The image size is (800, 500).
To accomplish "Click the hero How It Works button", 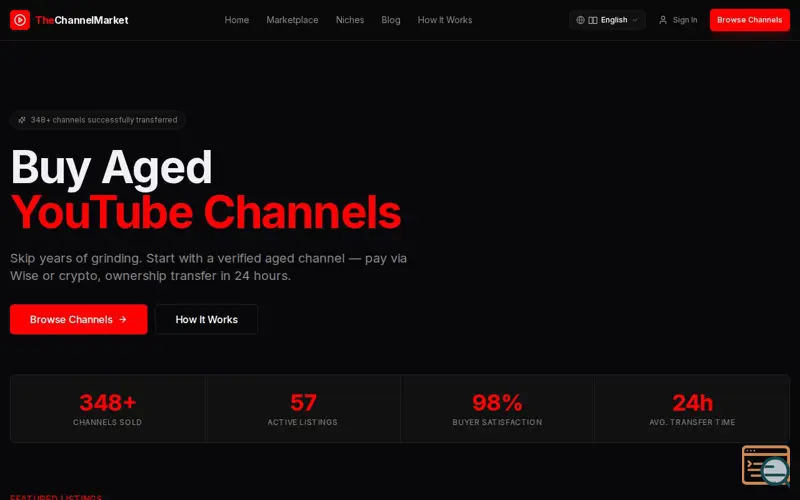I will pos(207,319).
